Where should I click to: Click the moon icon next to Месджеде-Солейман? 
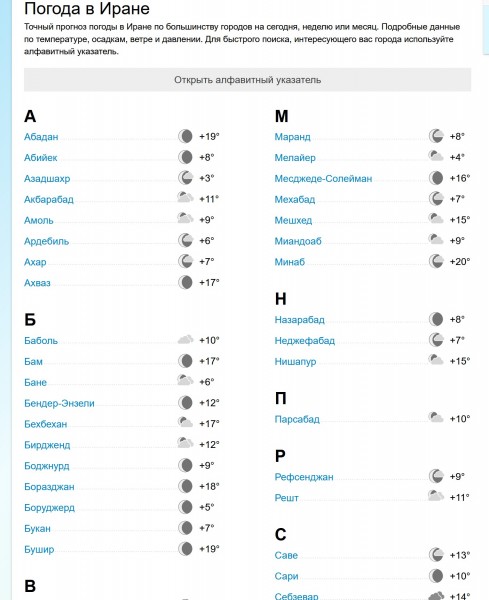[x=436, y=178]
